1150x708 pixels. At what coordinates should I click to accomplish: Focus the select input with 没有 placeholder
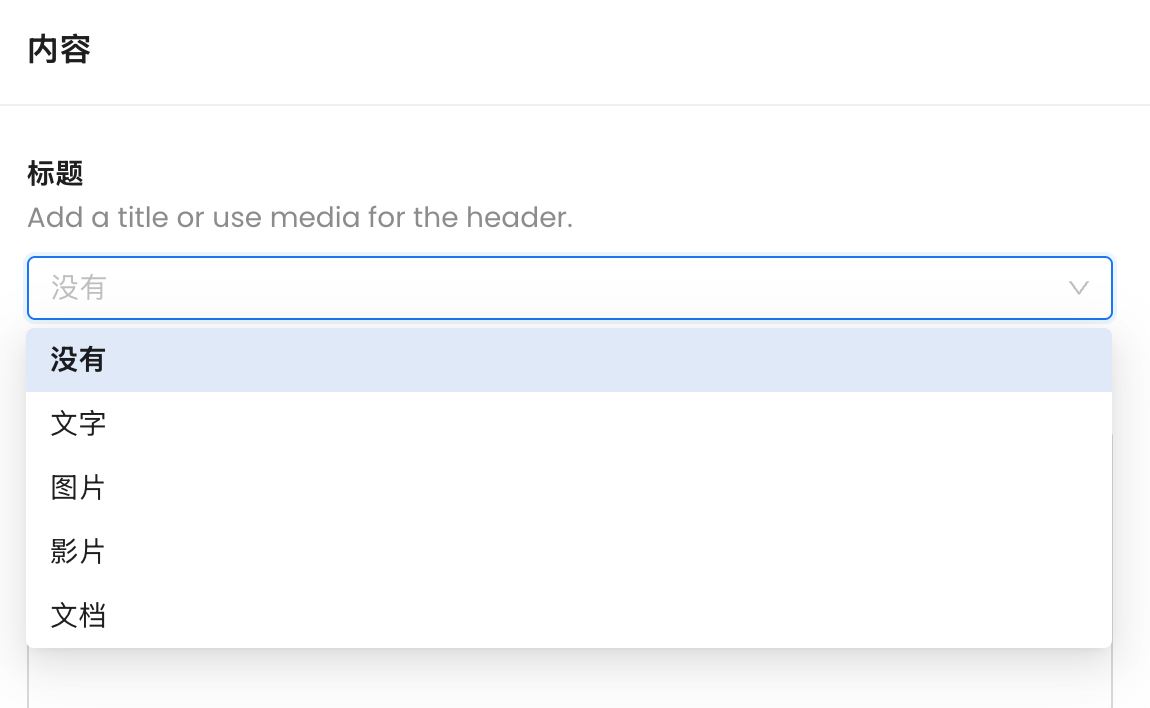pyautogui.click(x=500, y=288)
